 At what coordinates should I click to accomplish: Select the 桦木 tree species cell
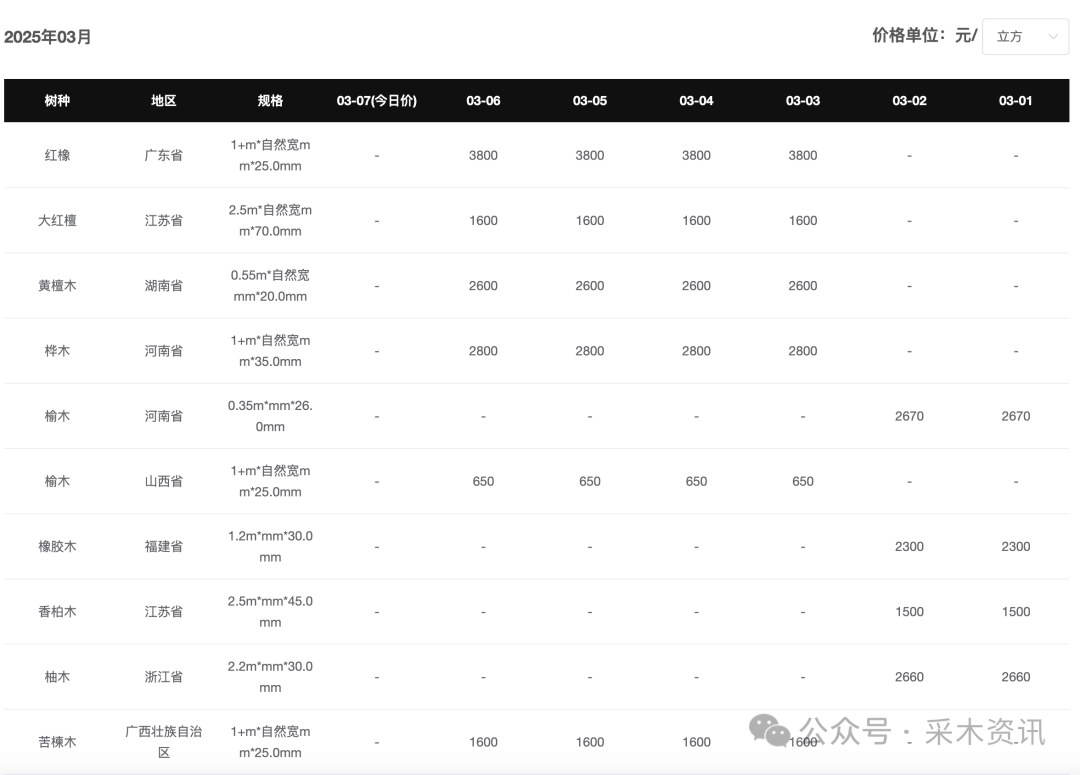pyautogui.click(x=57, y=351)
